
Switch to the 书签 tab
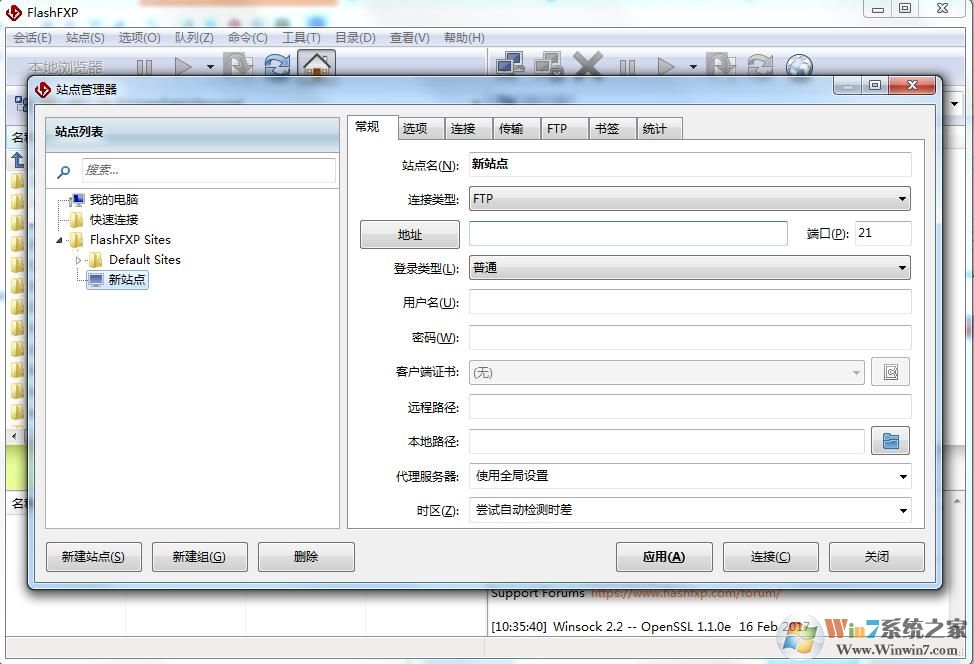(x=607, y=129)
